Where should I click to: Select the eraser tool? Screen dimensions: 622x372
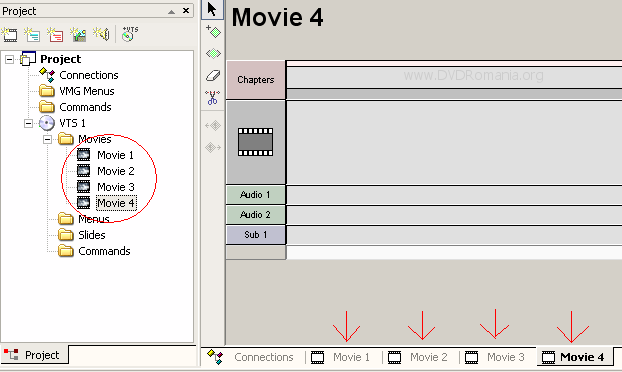(213, 75)
